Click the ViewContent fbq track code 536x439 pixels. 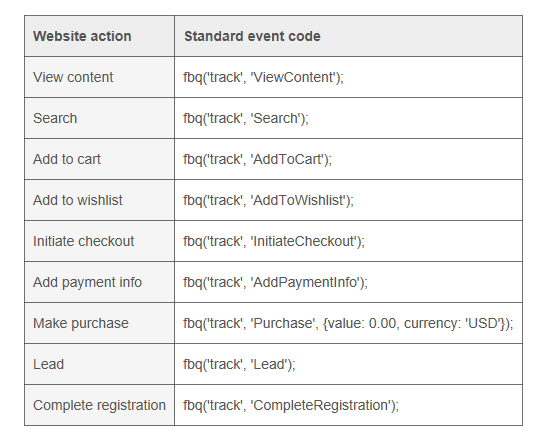coord(263,77)
